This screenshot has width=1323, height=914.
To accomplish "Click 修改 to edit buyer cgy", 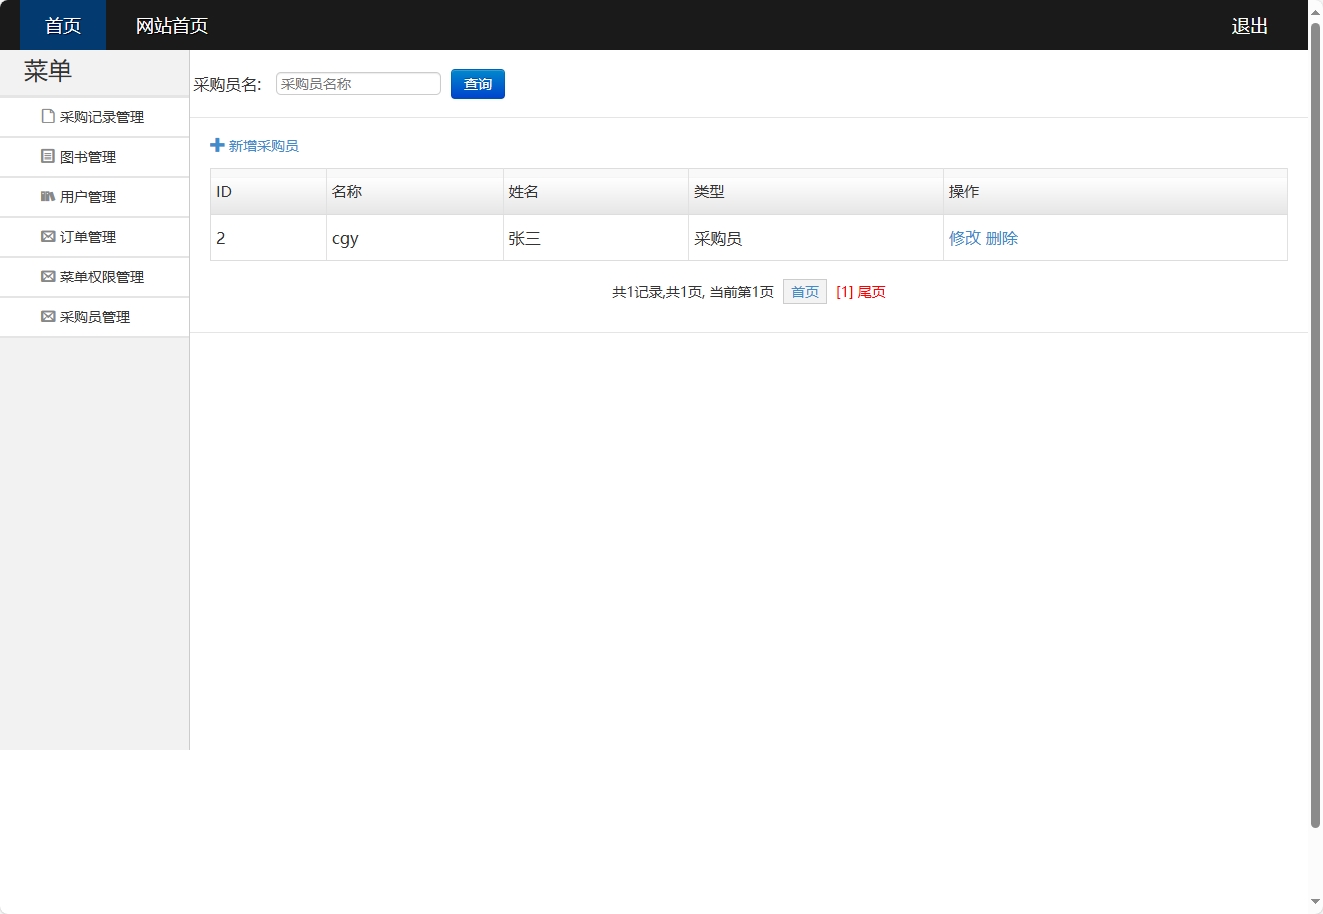I will (962, 238).
